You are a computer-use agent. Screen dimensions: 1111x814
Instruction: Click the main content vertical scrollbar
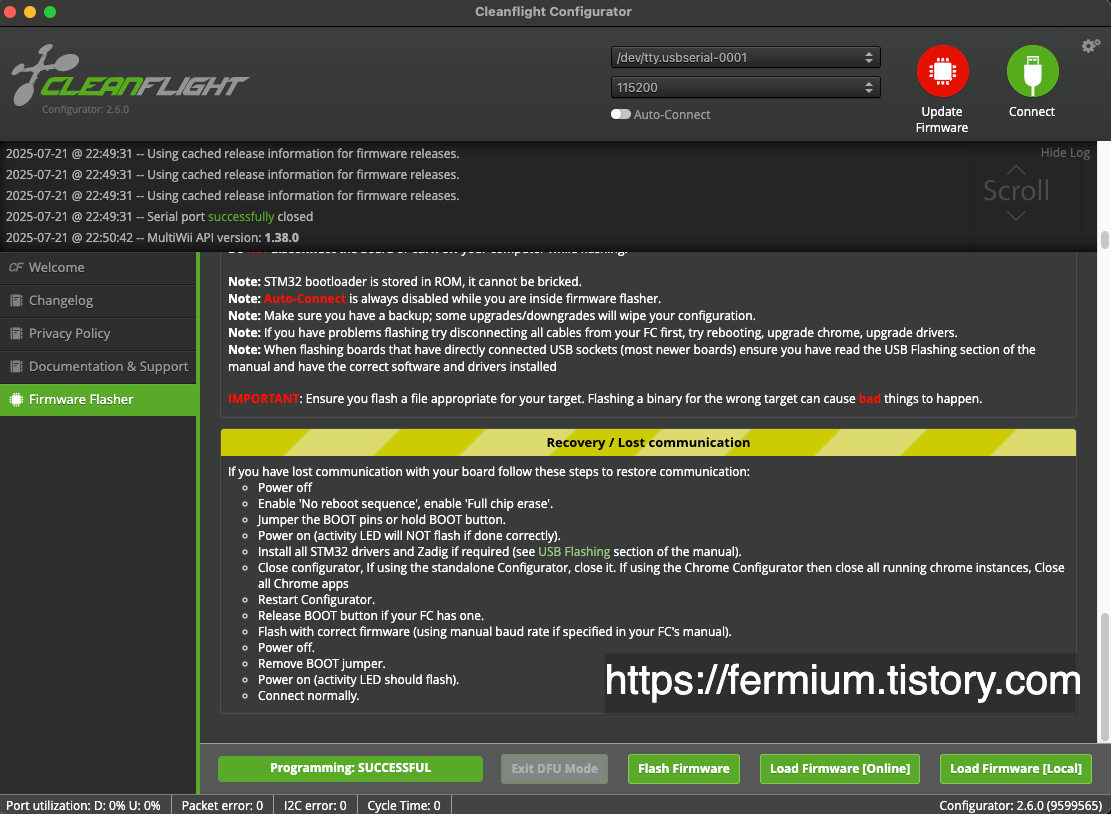coord(1105,677)
